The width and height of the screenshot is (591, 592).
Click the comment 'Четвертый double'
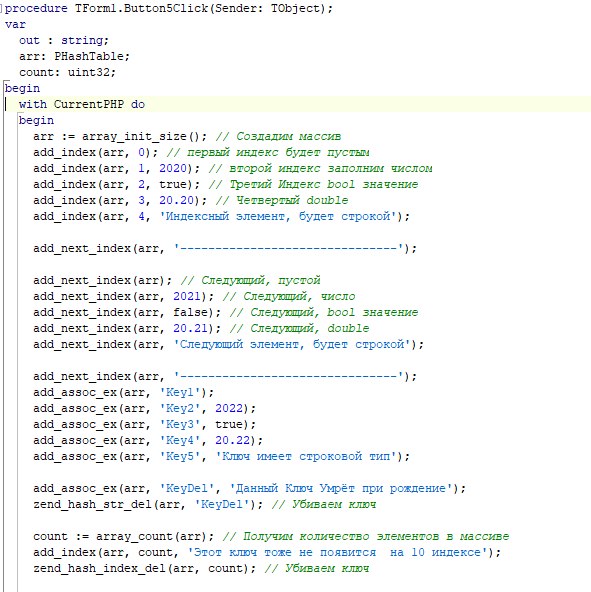click(x=281, y=200)
